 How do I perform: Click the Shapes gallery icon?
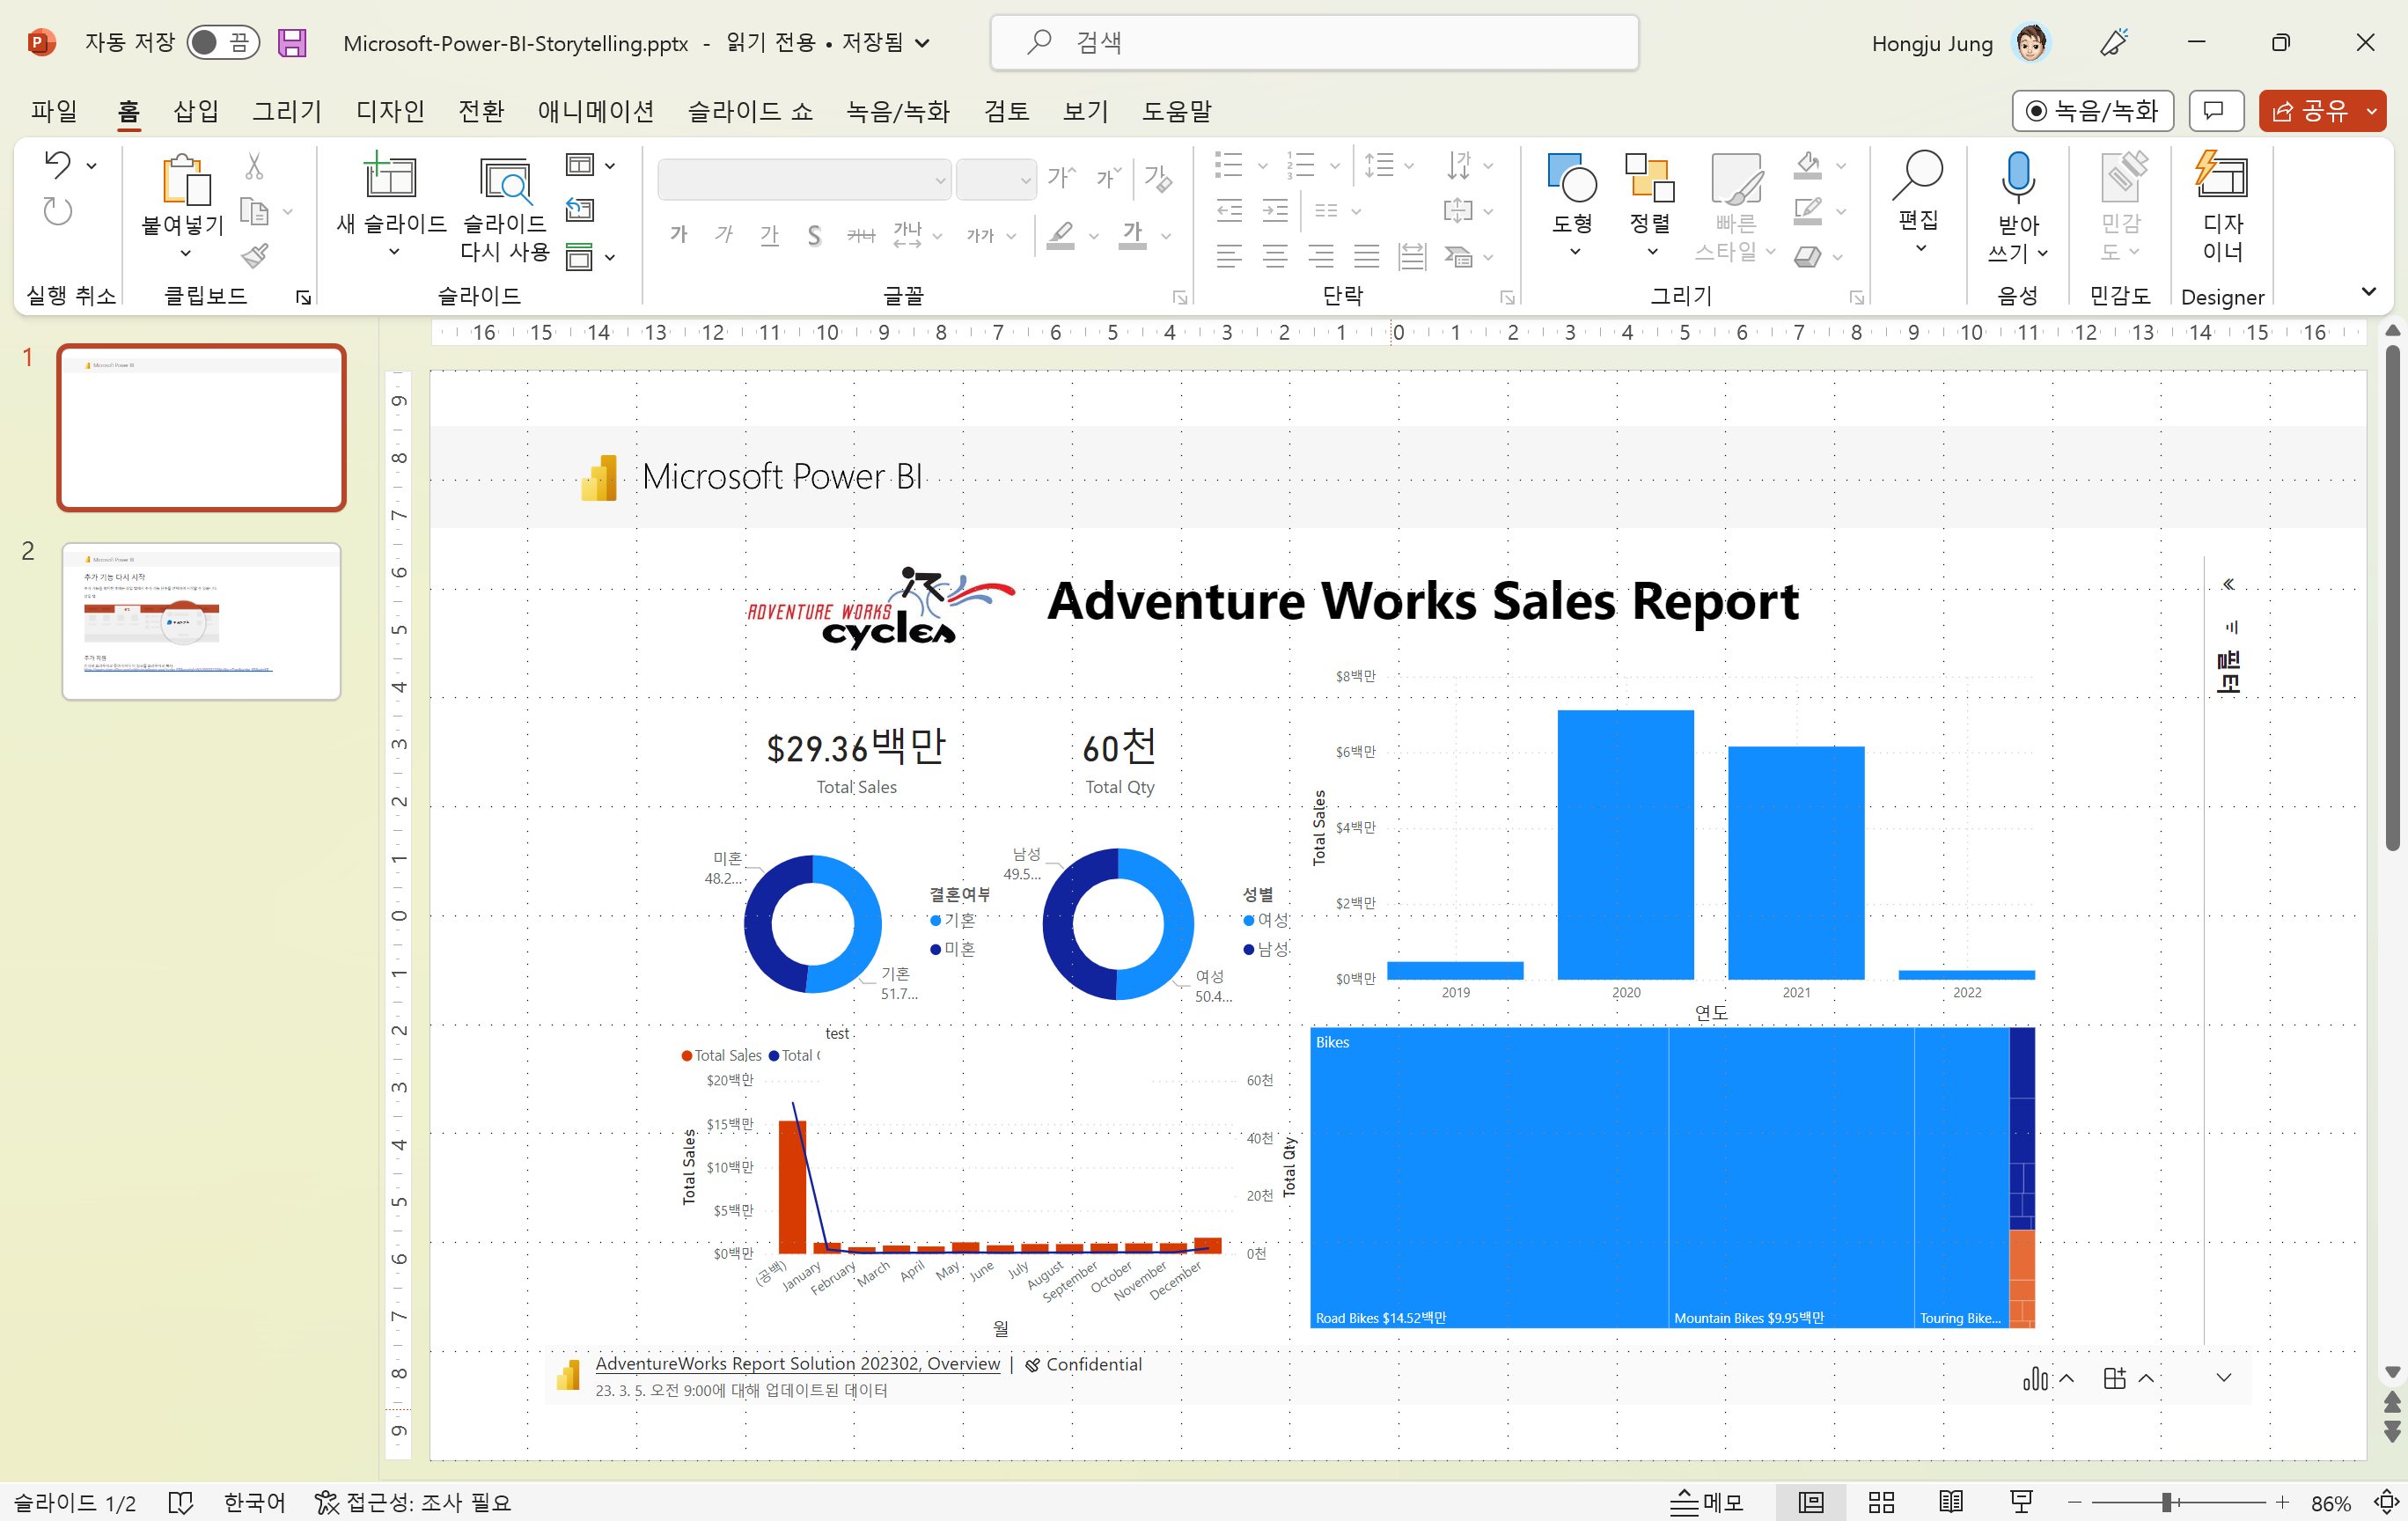1571,178
